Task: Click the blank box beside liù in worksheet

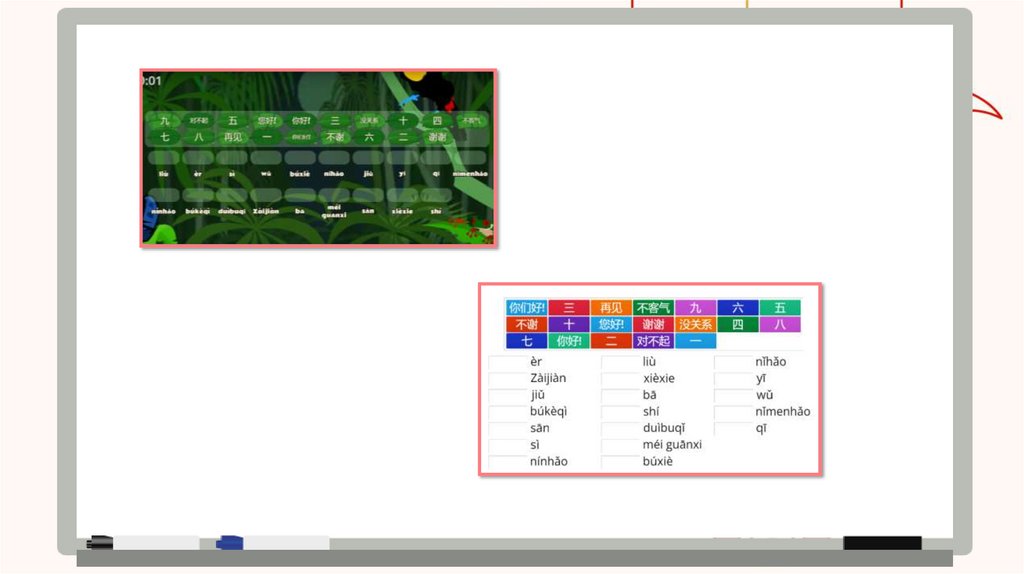Action: tap(620, 362)
